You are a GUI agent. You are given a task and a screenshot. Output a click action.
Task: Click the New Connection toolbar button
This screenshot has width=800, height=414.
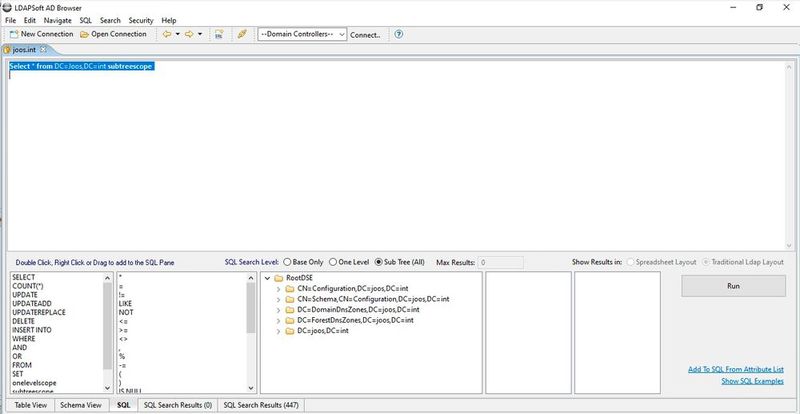tap(41, 34)
